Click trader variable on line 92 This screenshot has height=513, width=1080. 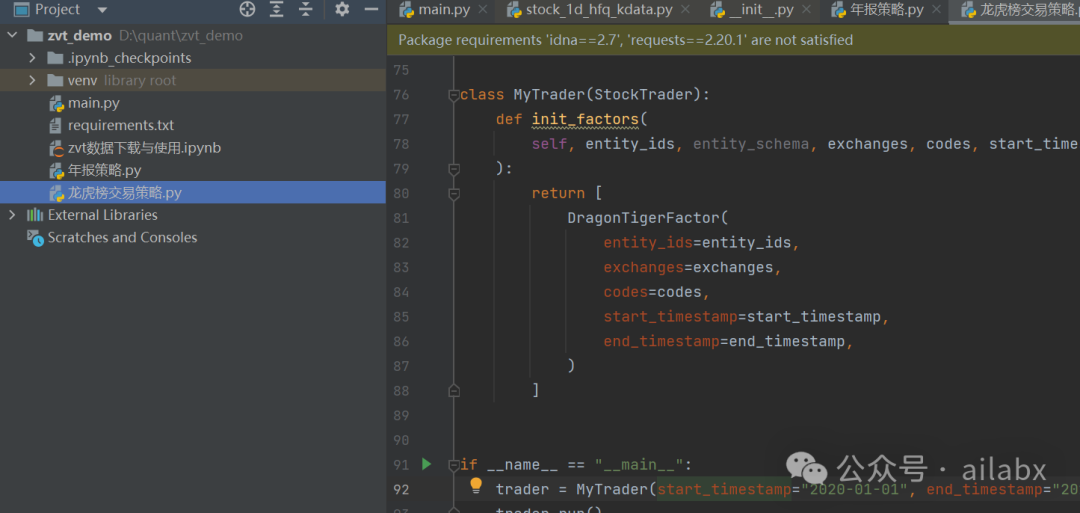522,490
